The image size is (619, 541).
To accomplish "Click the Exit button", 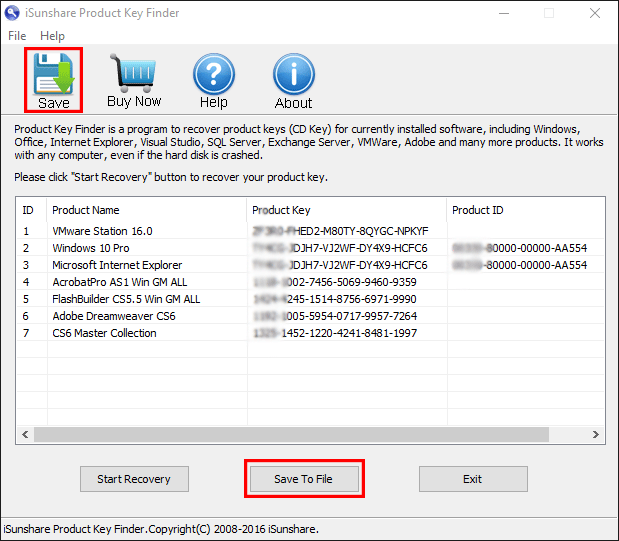I will tap(473, 479).
